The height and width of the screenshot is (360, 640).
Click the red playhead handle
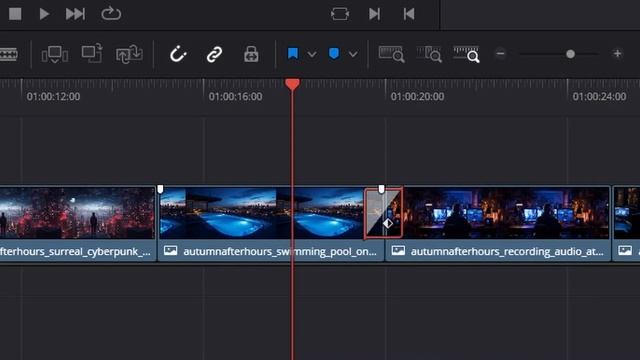point(292,84)
